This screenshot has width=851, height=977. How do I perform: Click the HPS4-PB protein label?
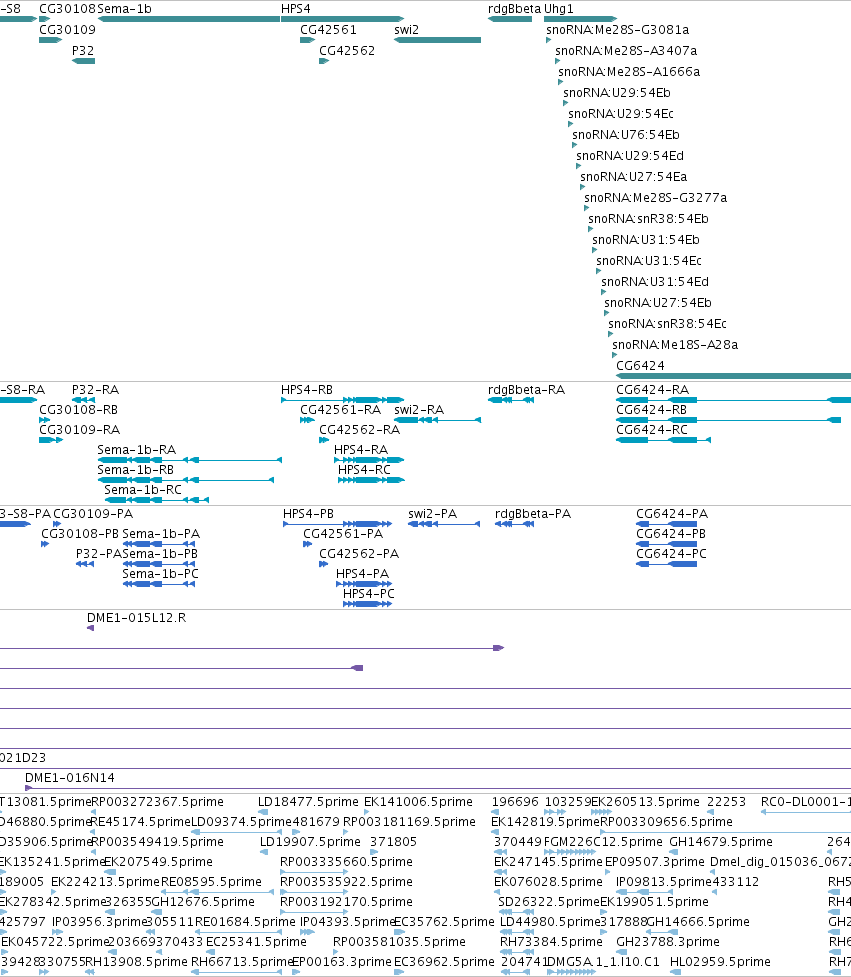308,513
